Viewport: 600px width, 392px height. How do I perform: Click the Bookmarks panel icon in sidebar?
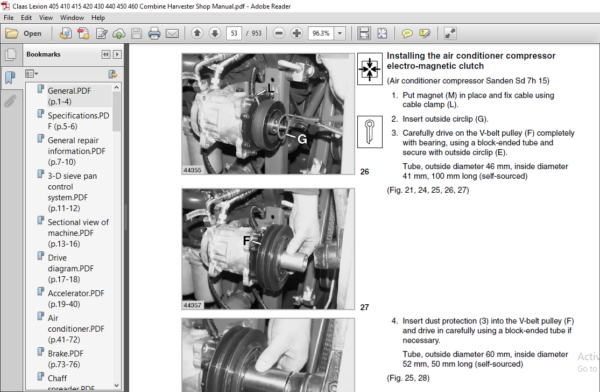[x=10, y=78]
